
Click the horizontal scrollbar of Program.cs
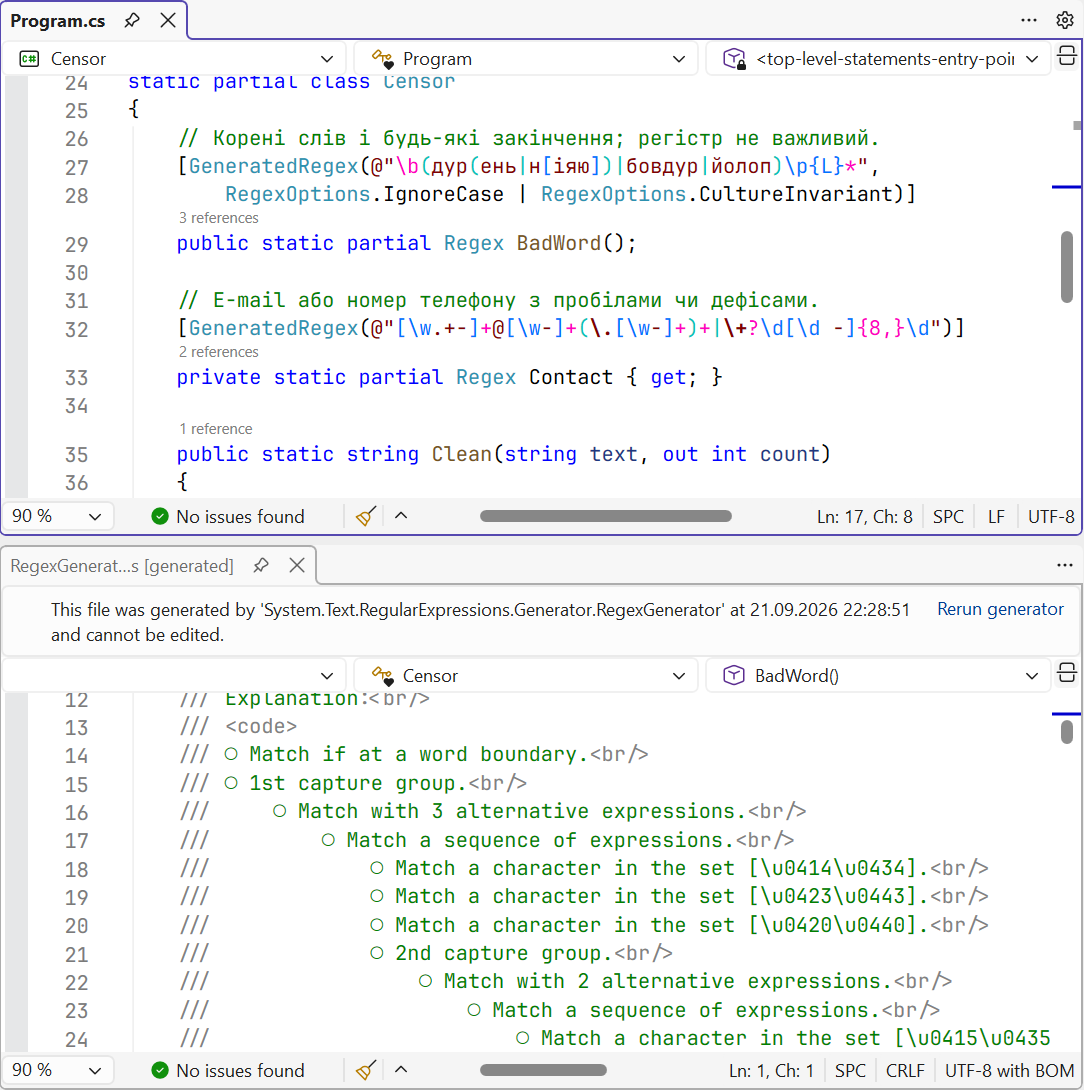606,516
